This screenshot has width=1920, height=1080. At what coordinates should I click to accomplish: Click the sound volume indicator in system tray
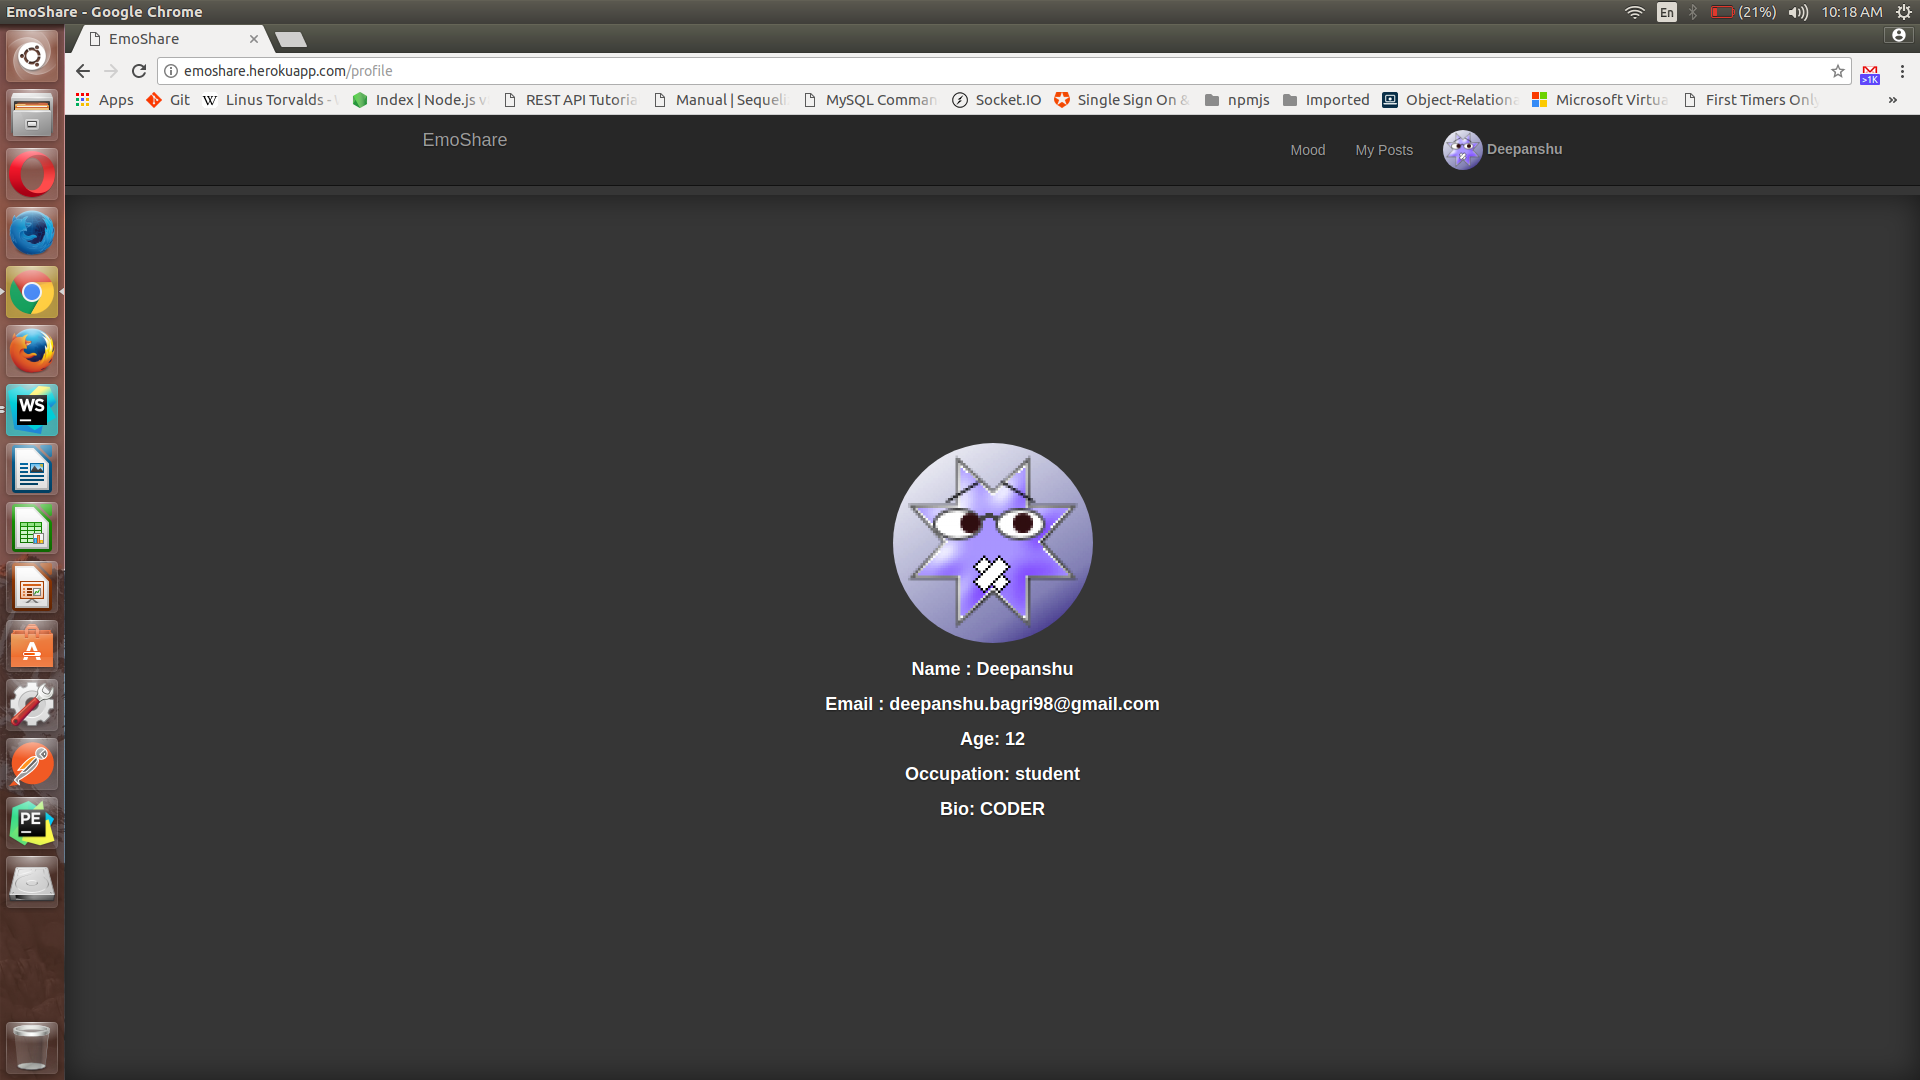(x=1797, y=12)
